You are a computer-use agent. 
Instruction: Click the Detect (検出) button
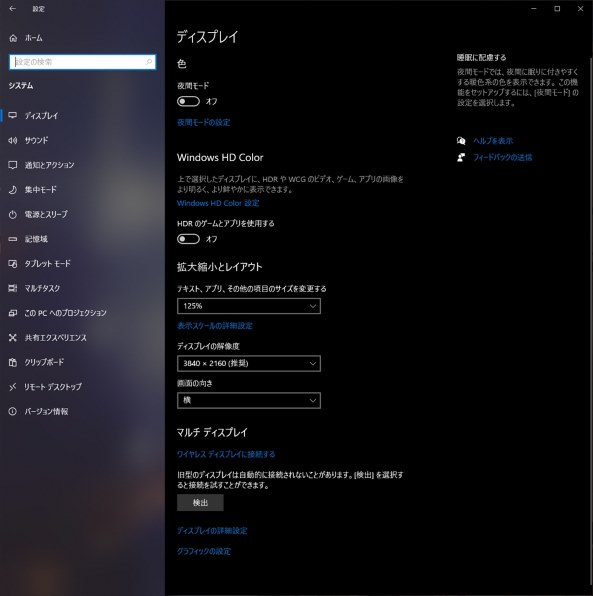coord(200,502)
